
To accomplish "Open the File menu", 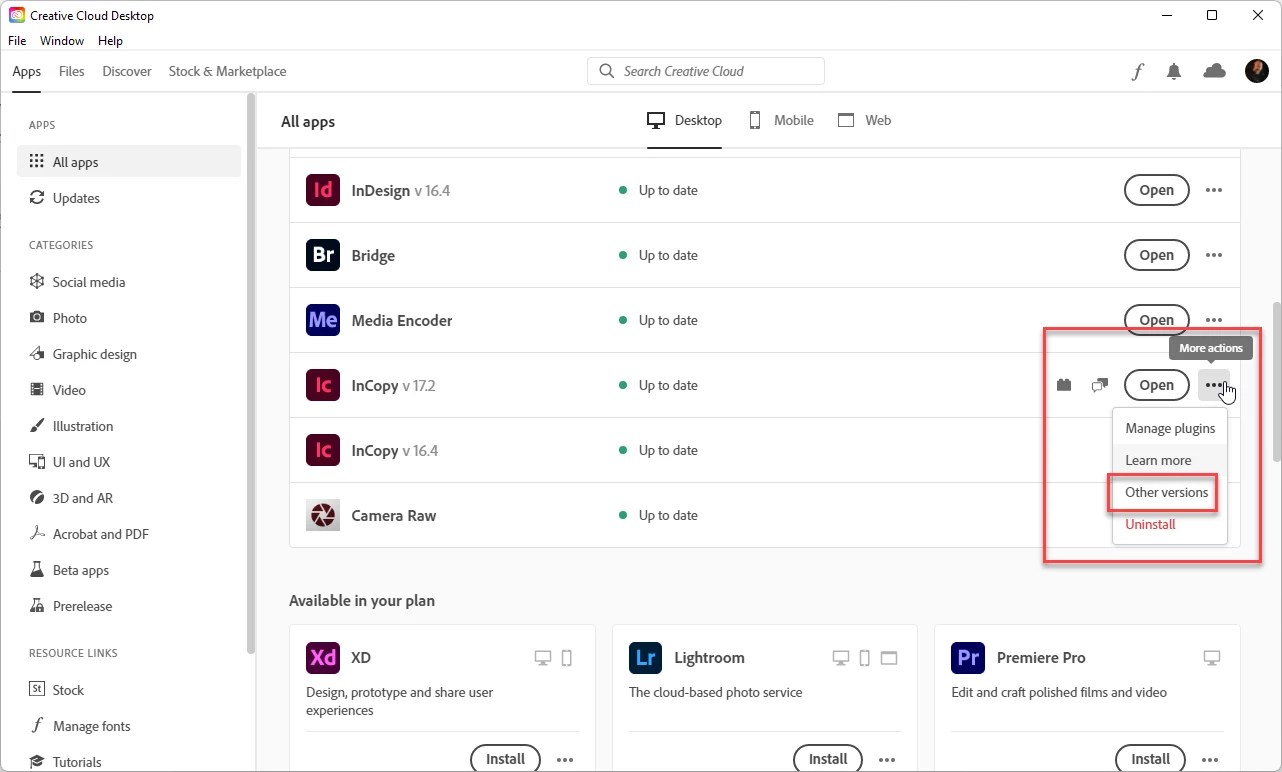I will click(17, 41).
